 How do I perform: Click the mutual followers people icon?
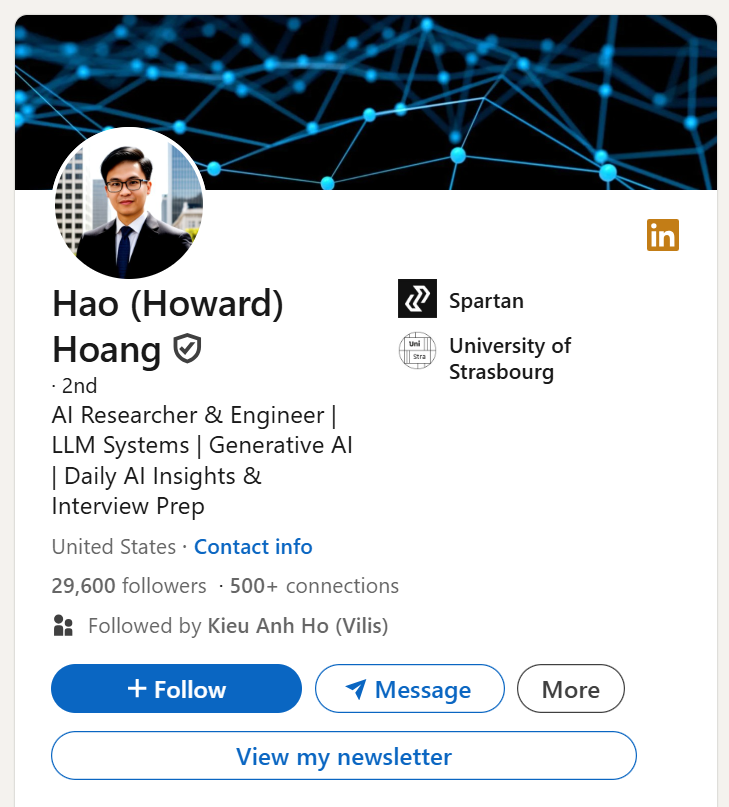point(63,626)
